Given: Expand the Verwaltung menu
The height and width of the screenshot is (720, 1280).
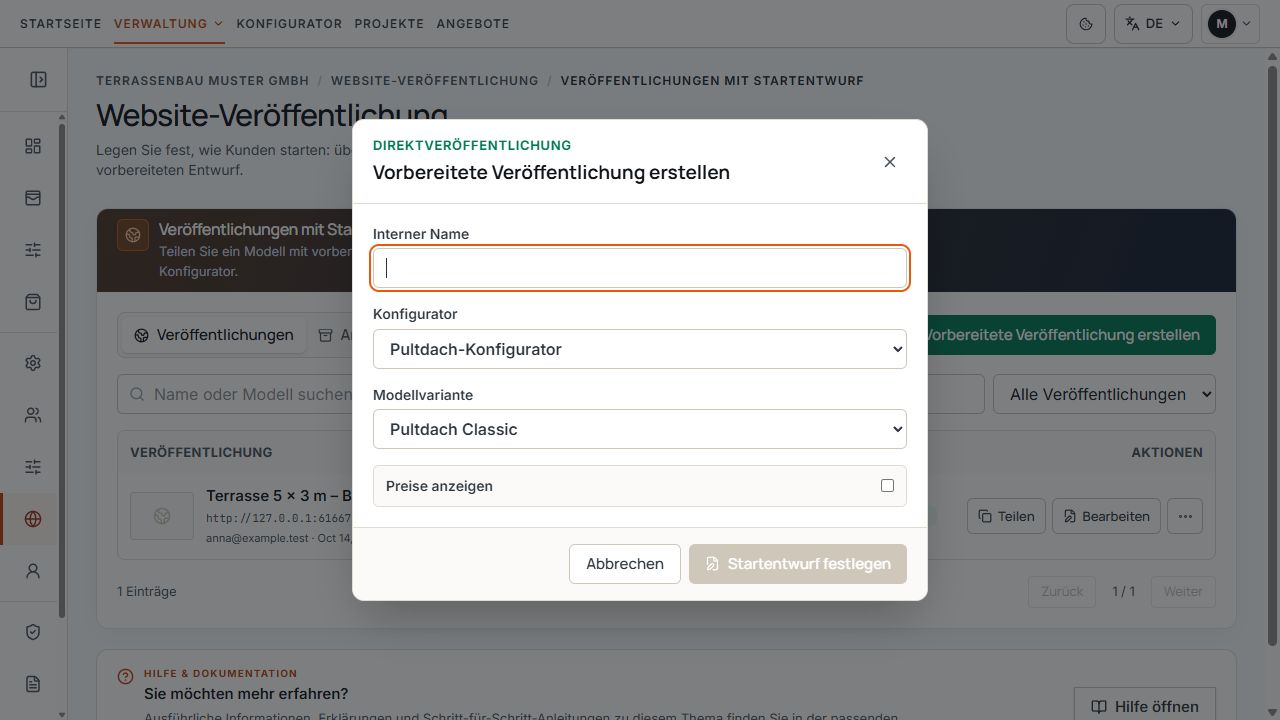Looking at the screenshot, I should 168,23.
